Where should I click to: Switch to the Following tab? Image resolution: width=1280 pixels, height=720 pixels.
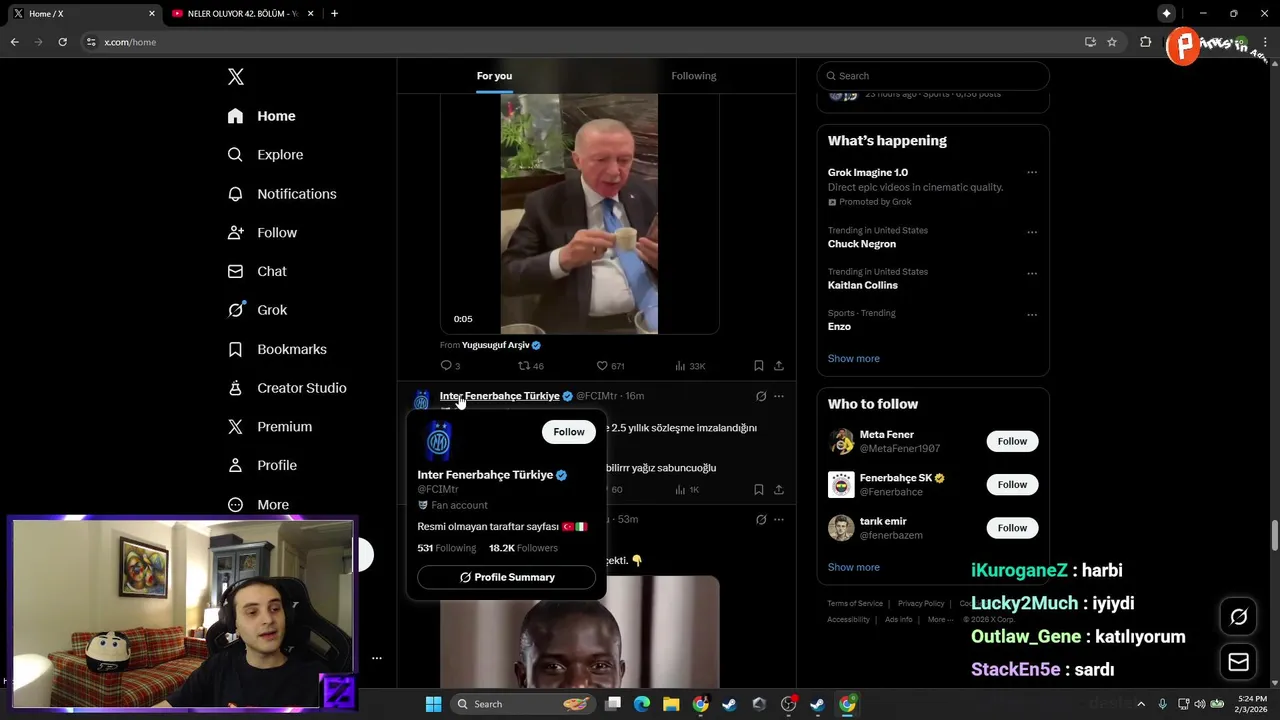693,76
